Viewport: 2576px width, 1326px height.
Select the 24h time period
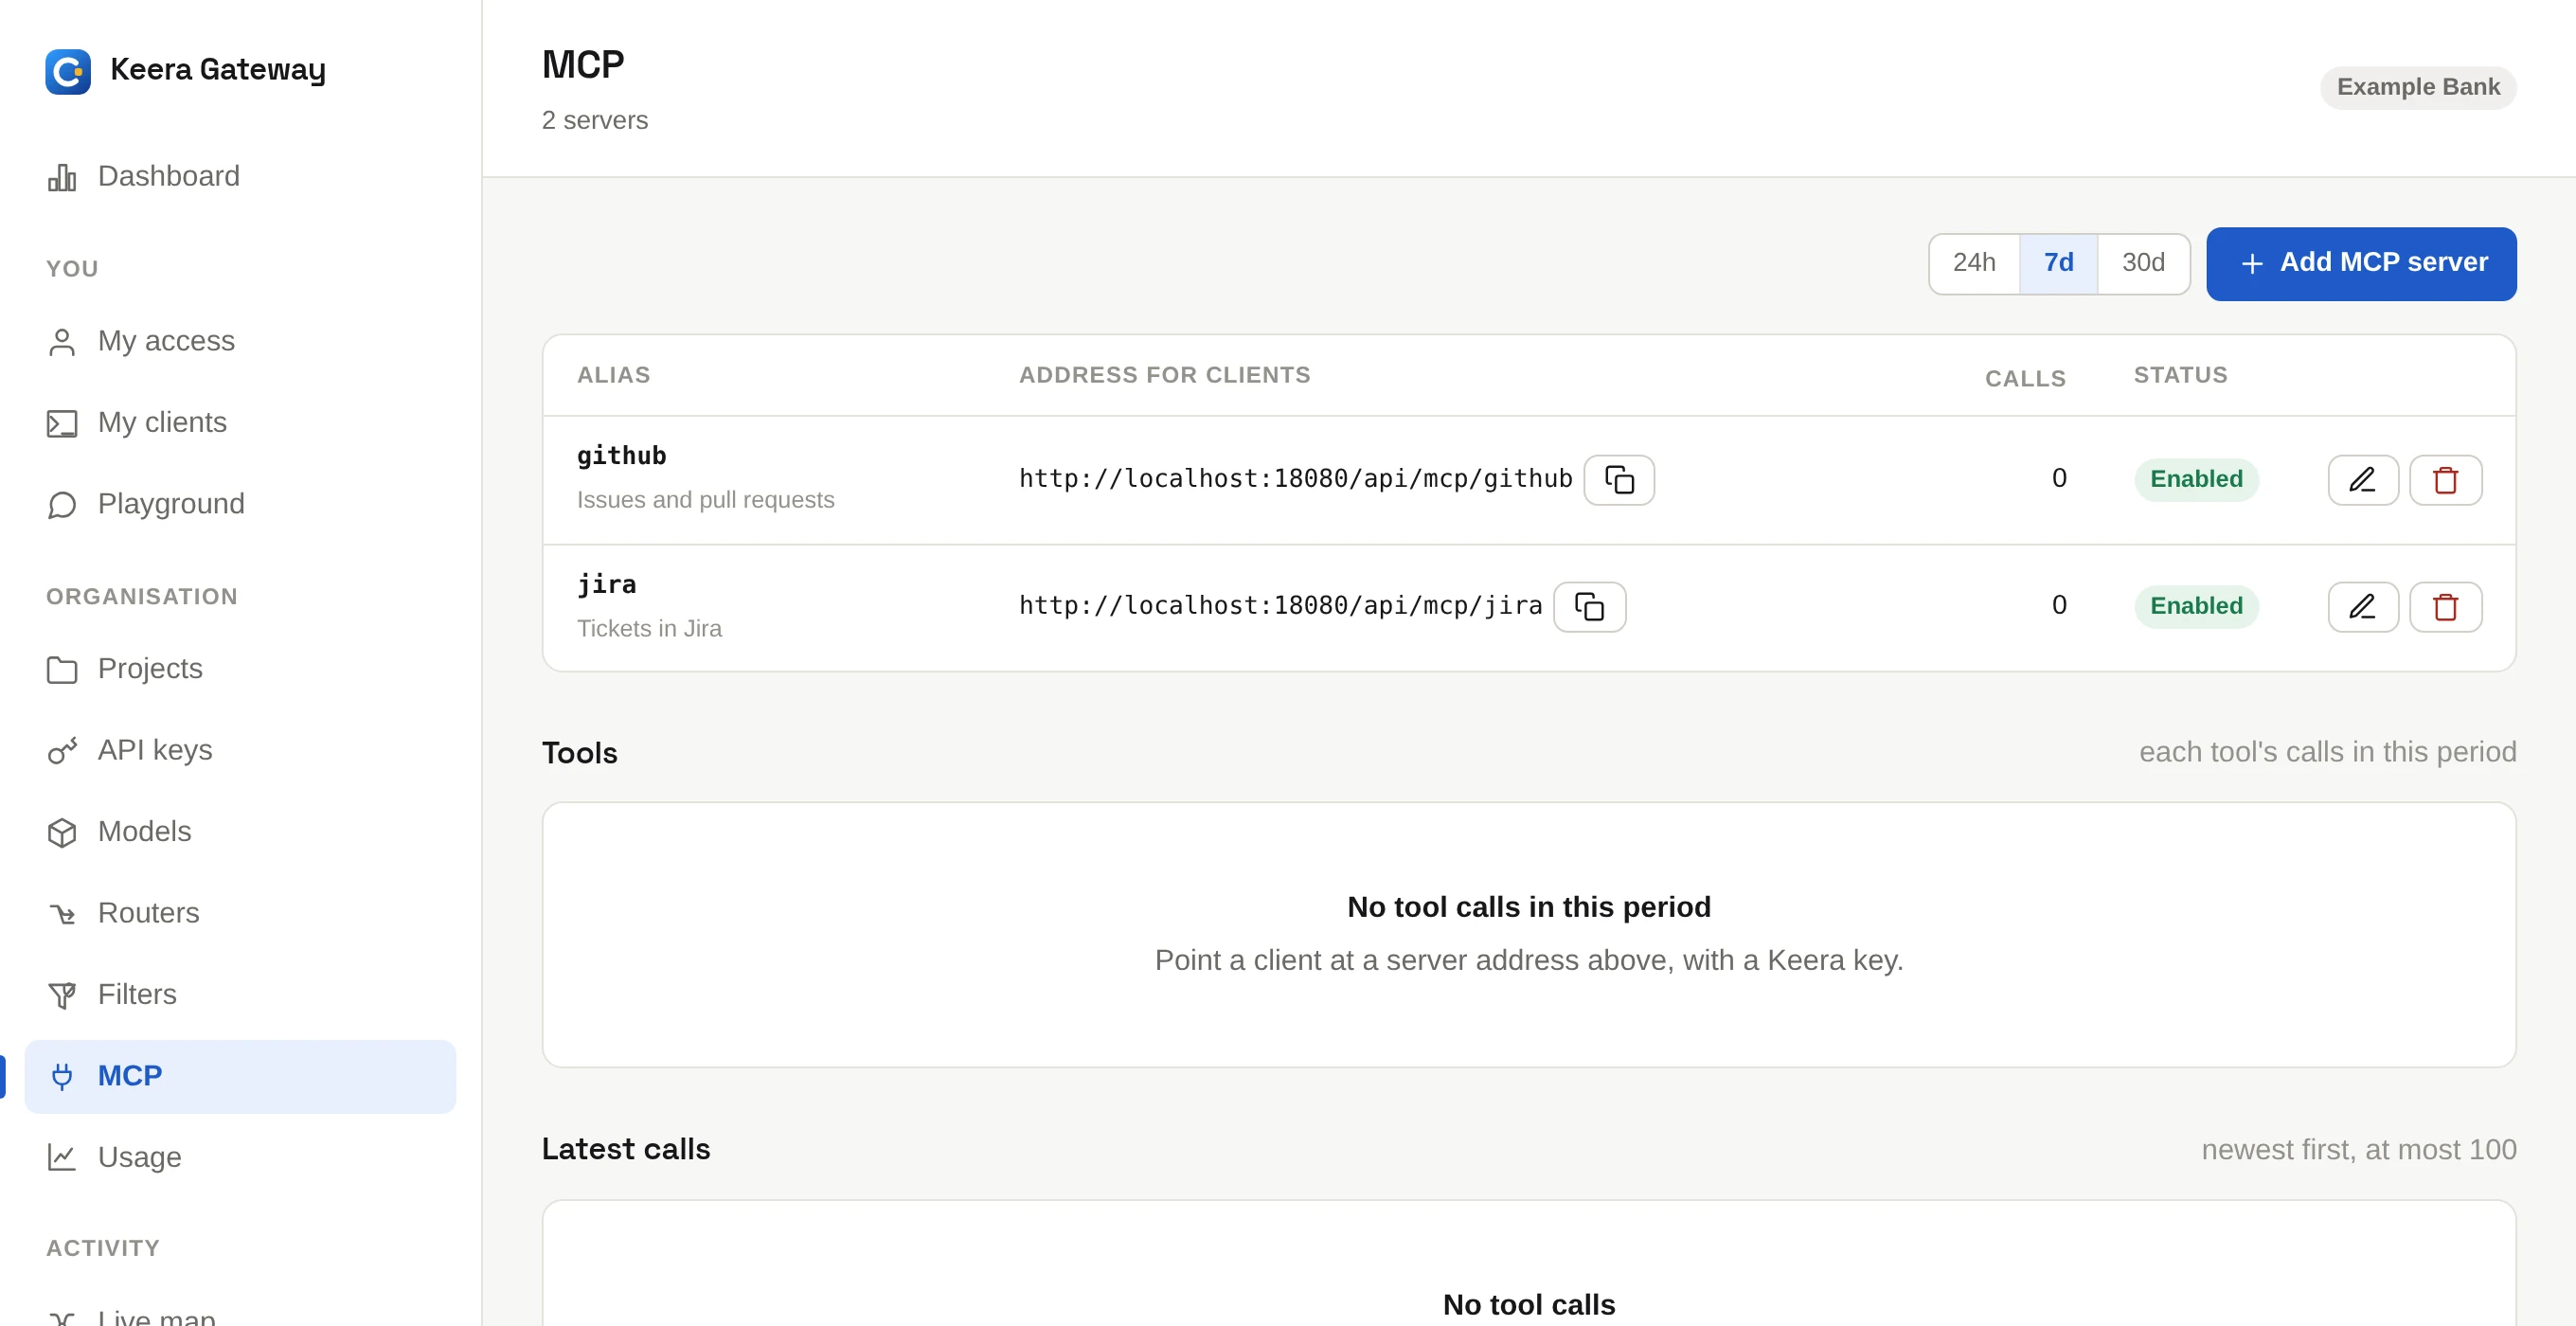tap(1974, 263)
